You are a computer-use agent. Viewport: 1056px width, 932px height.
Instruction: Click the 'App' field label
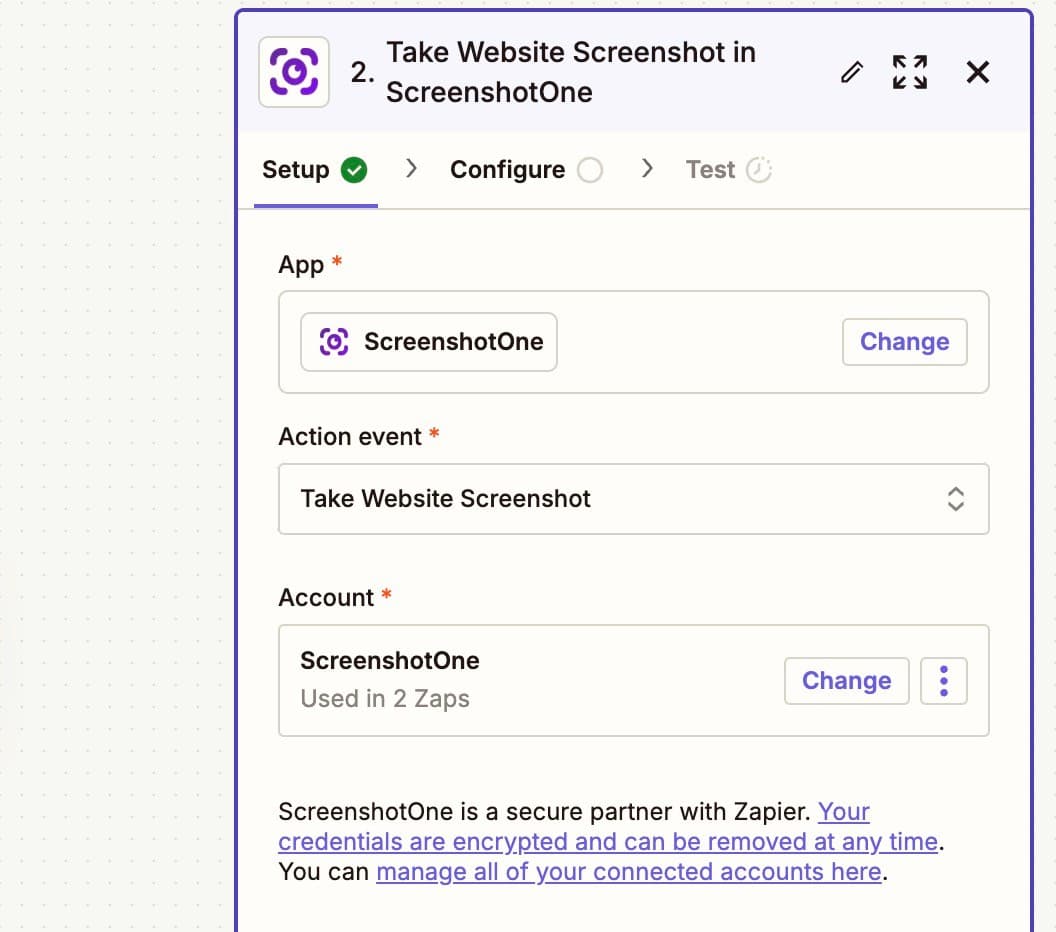click(301, 265)
